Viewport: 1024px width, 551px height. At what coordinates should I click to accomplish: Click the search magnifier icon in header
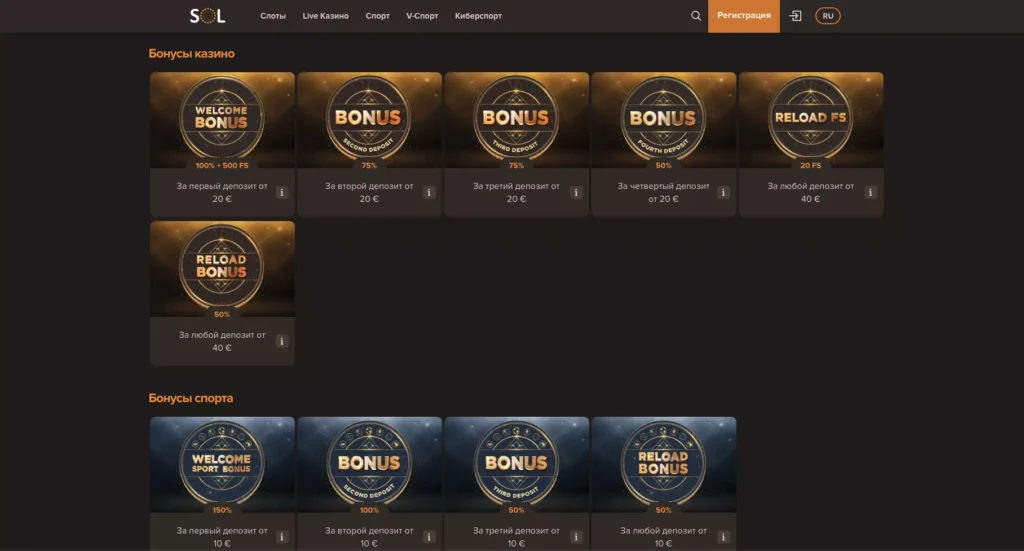[696, 16]
